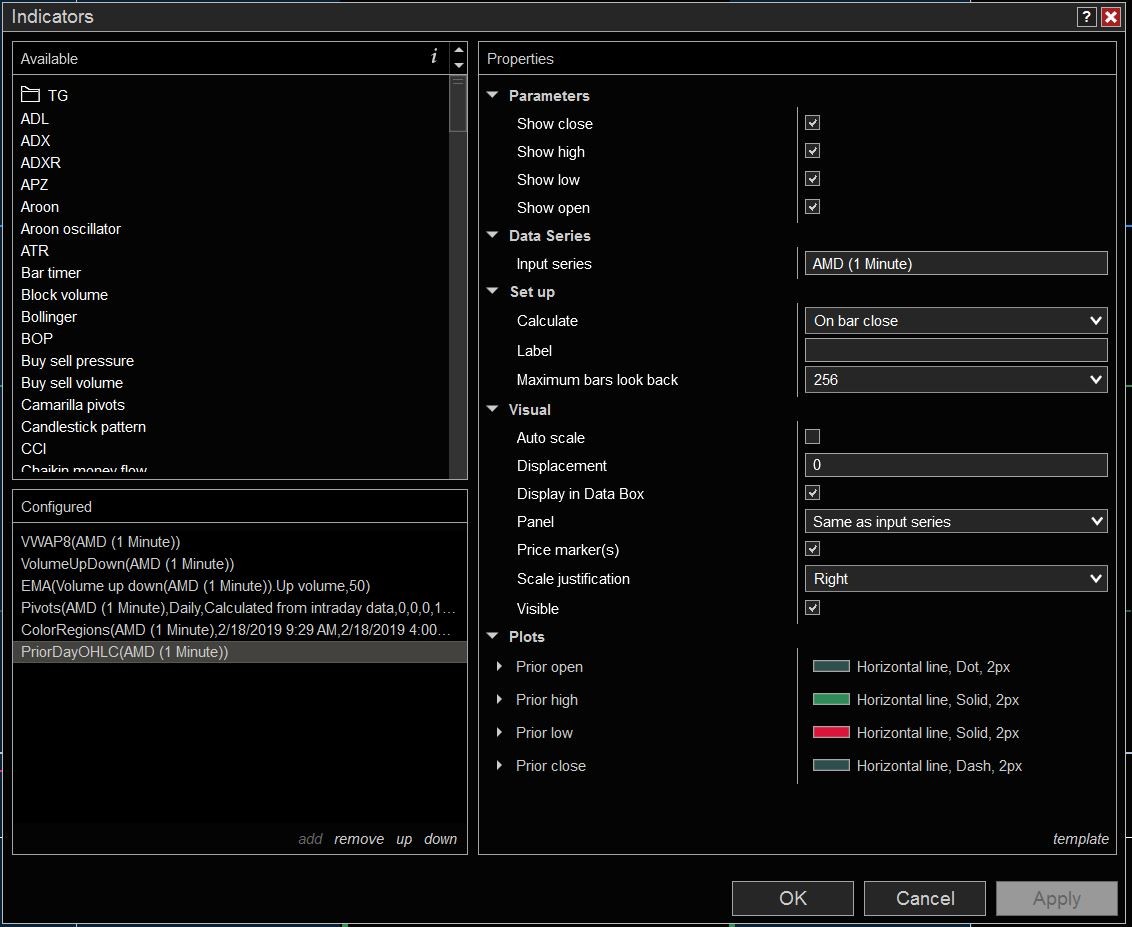Click the down arrow in Available header
The width and height of the screenshot is (1132, 927).
458,66
